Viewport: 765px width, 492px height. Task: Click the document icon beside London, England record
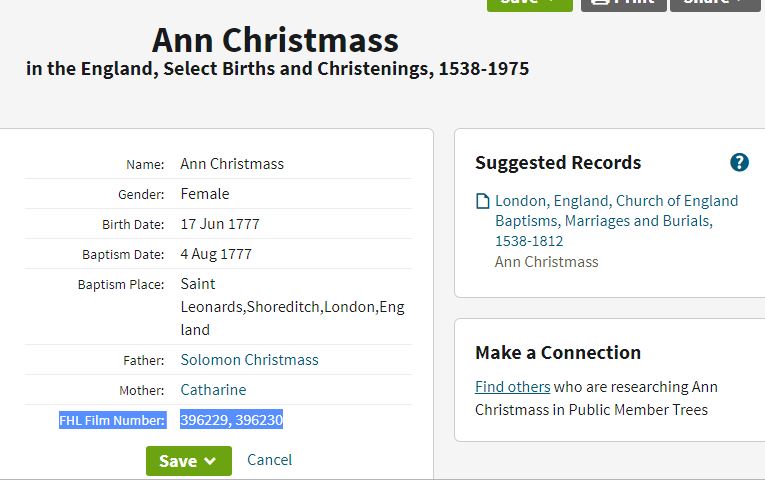click(x=483, y=201)
